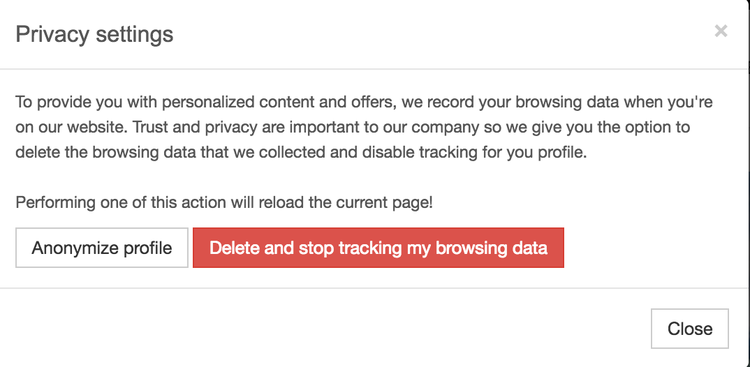
Task: Click the Privacy settings heading
Action: point(94,34)
